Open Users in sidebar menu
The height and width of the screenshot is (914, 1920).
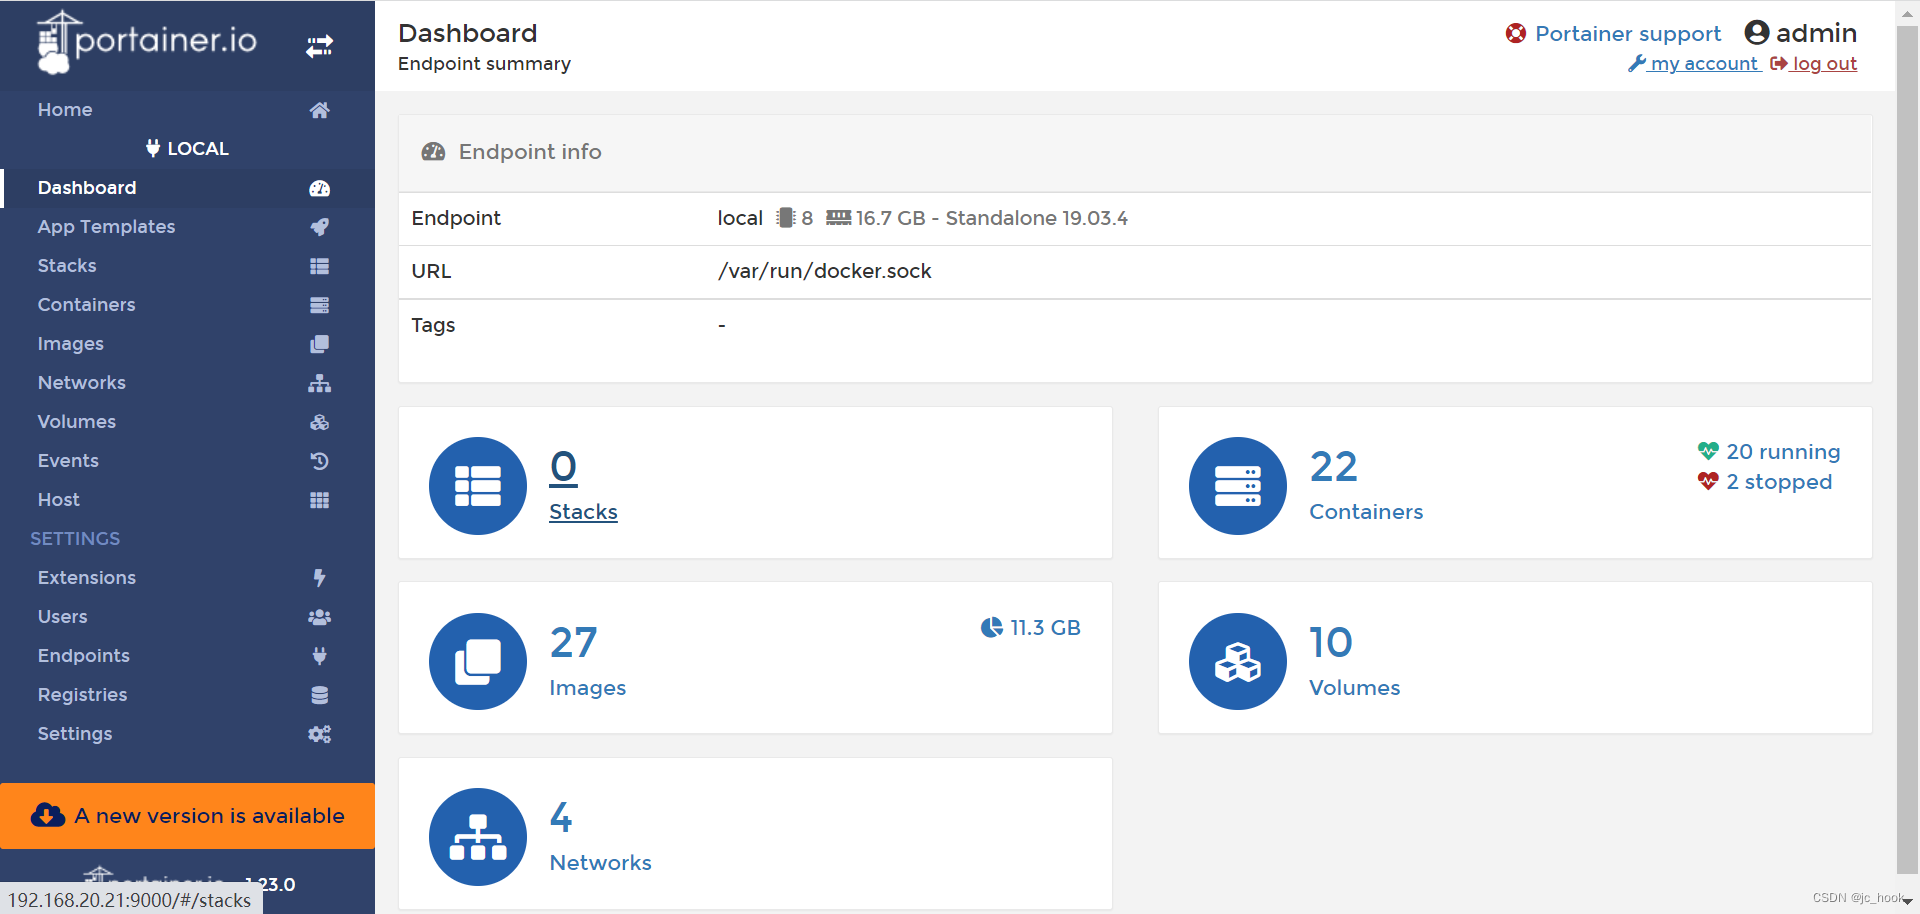tap(187, 617)
